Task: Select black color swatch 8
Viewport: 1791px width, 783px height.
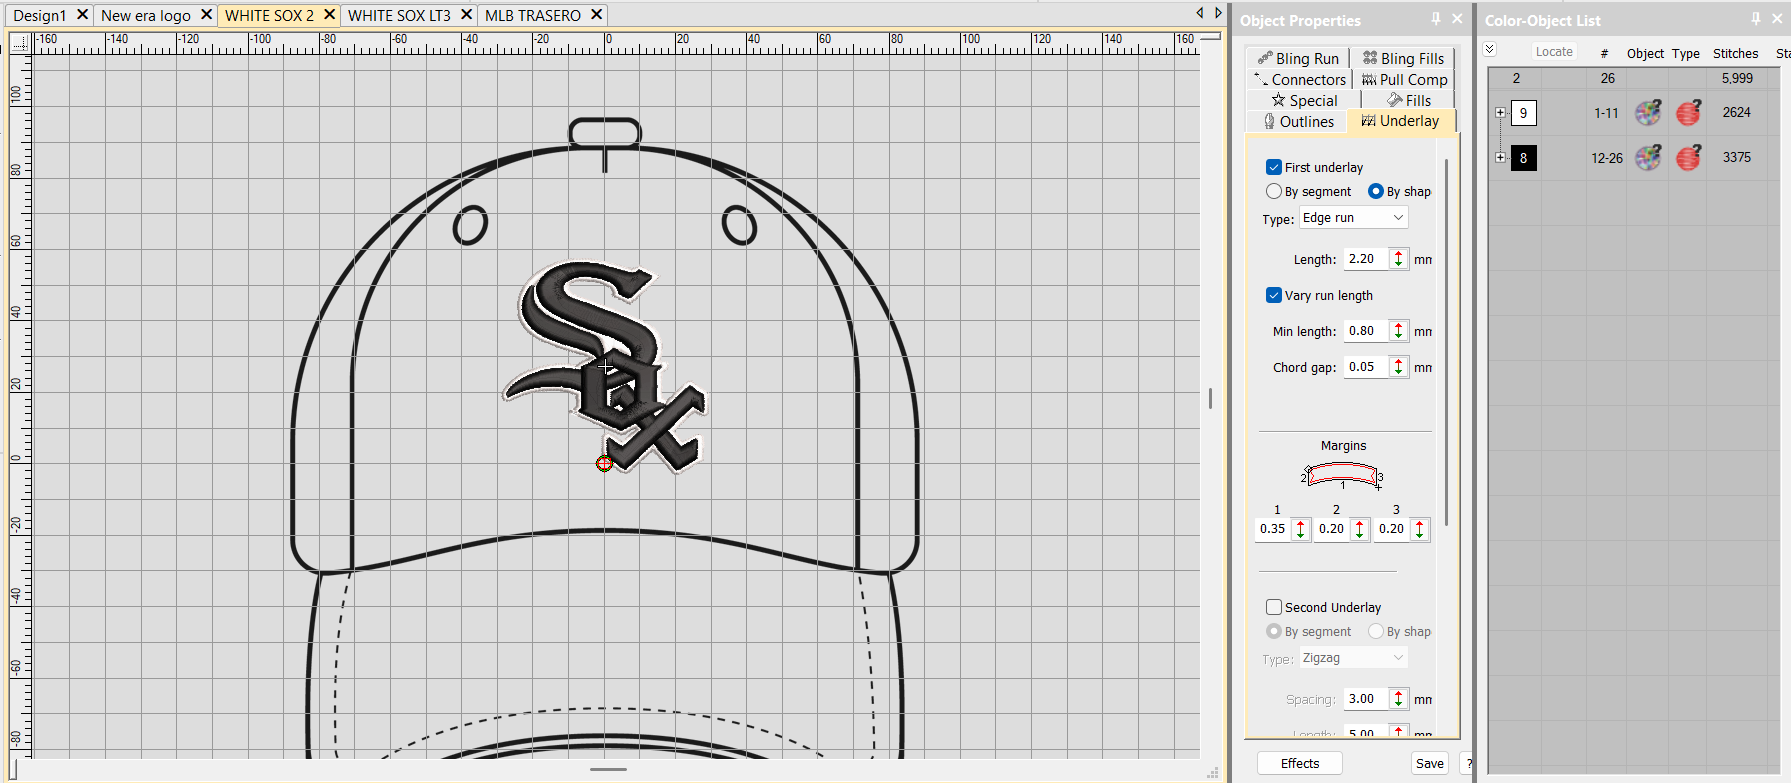Action: point(1523,157)
